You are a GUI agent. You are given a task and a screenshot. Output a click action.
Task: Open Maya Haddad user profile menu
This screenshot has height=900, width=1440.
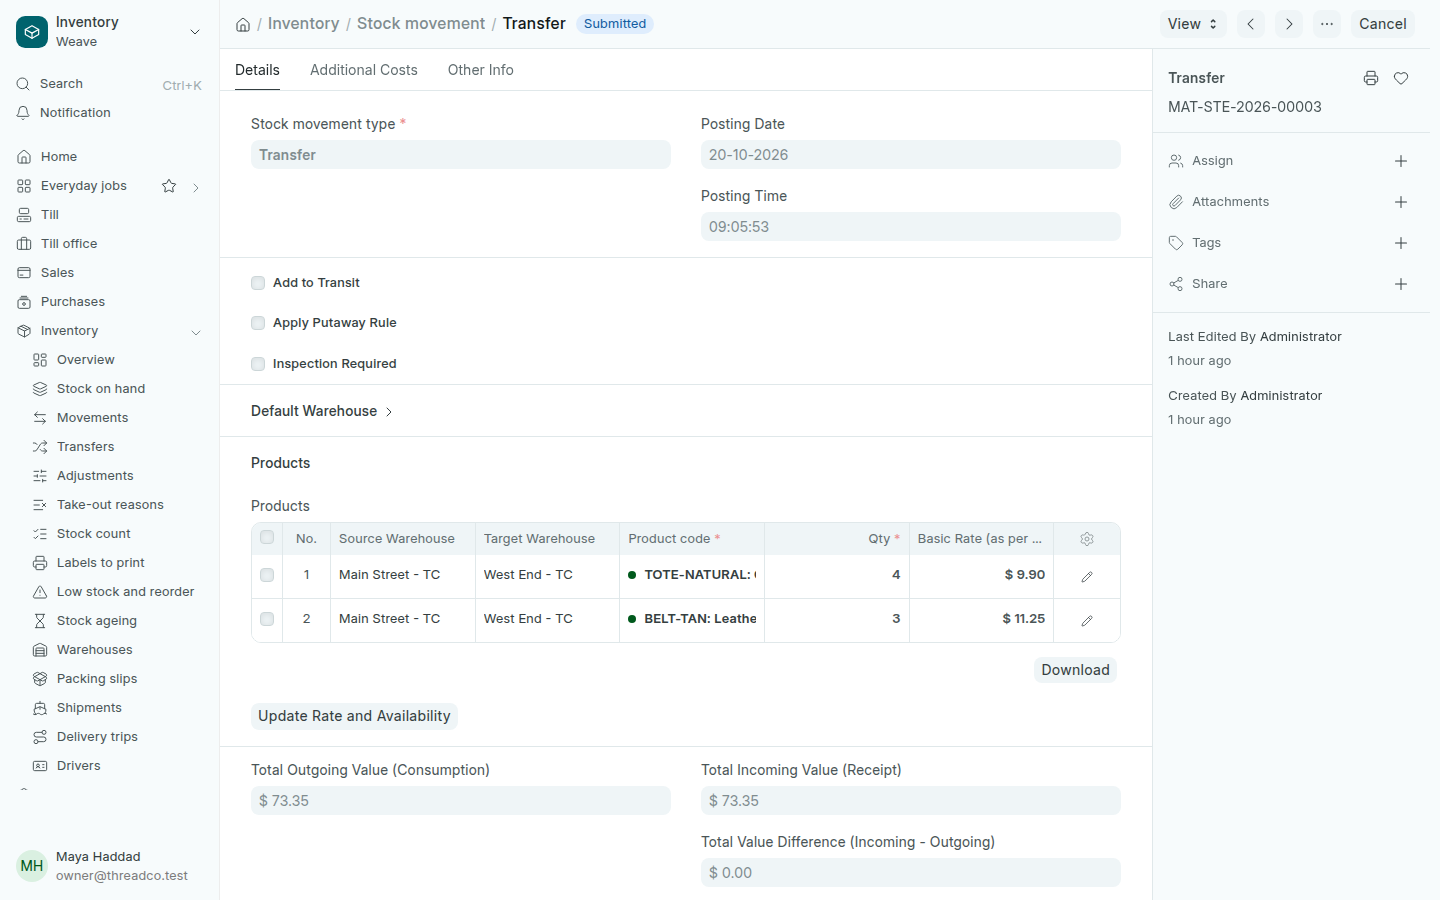click(110, 866)
